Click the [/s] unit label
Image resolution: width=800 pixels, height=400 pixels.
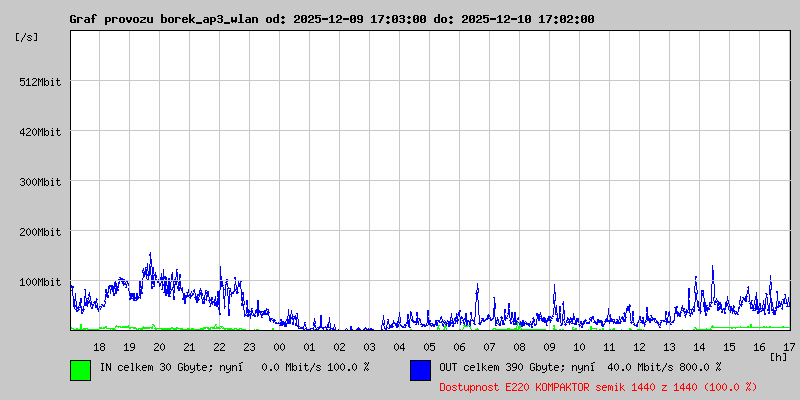28,37
